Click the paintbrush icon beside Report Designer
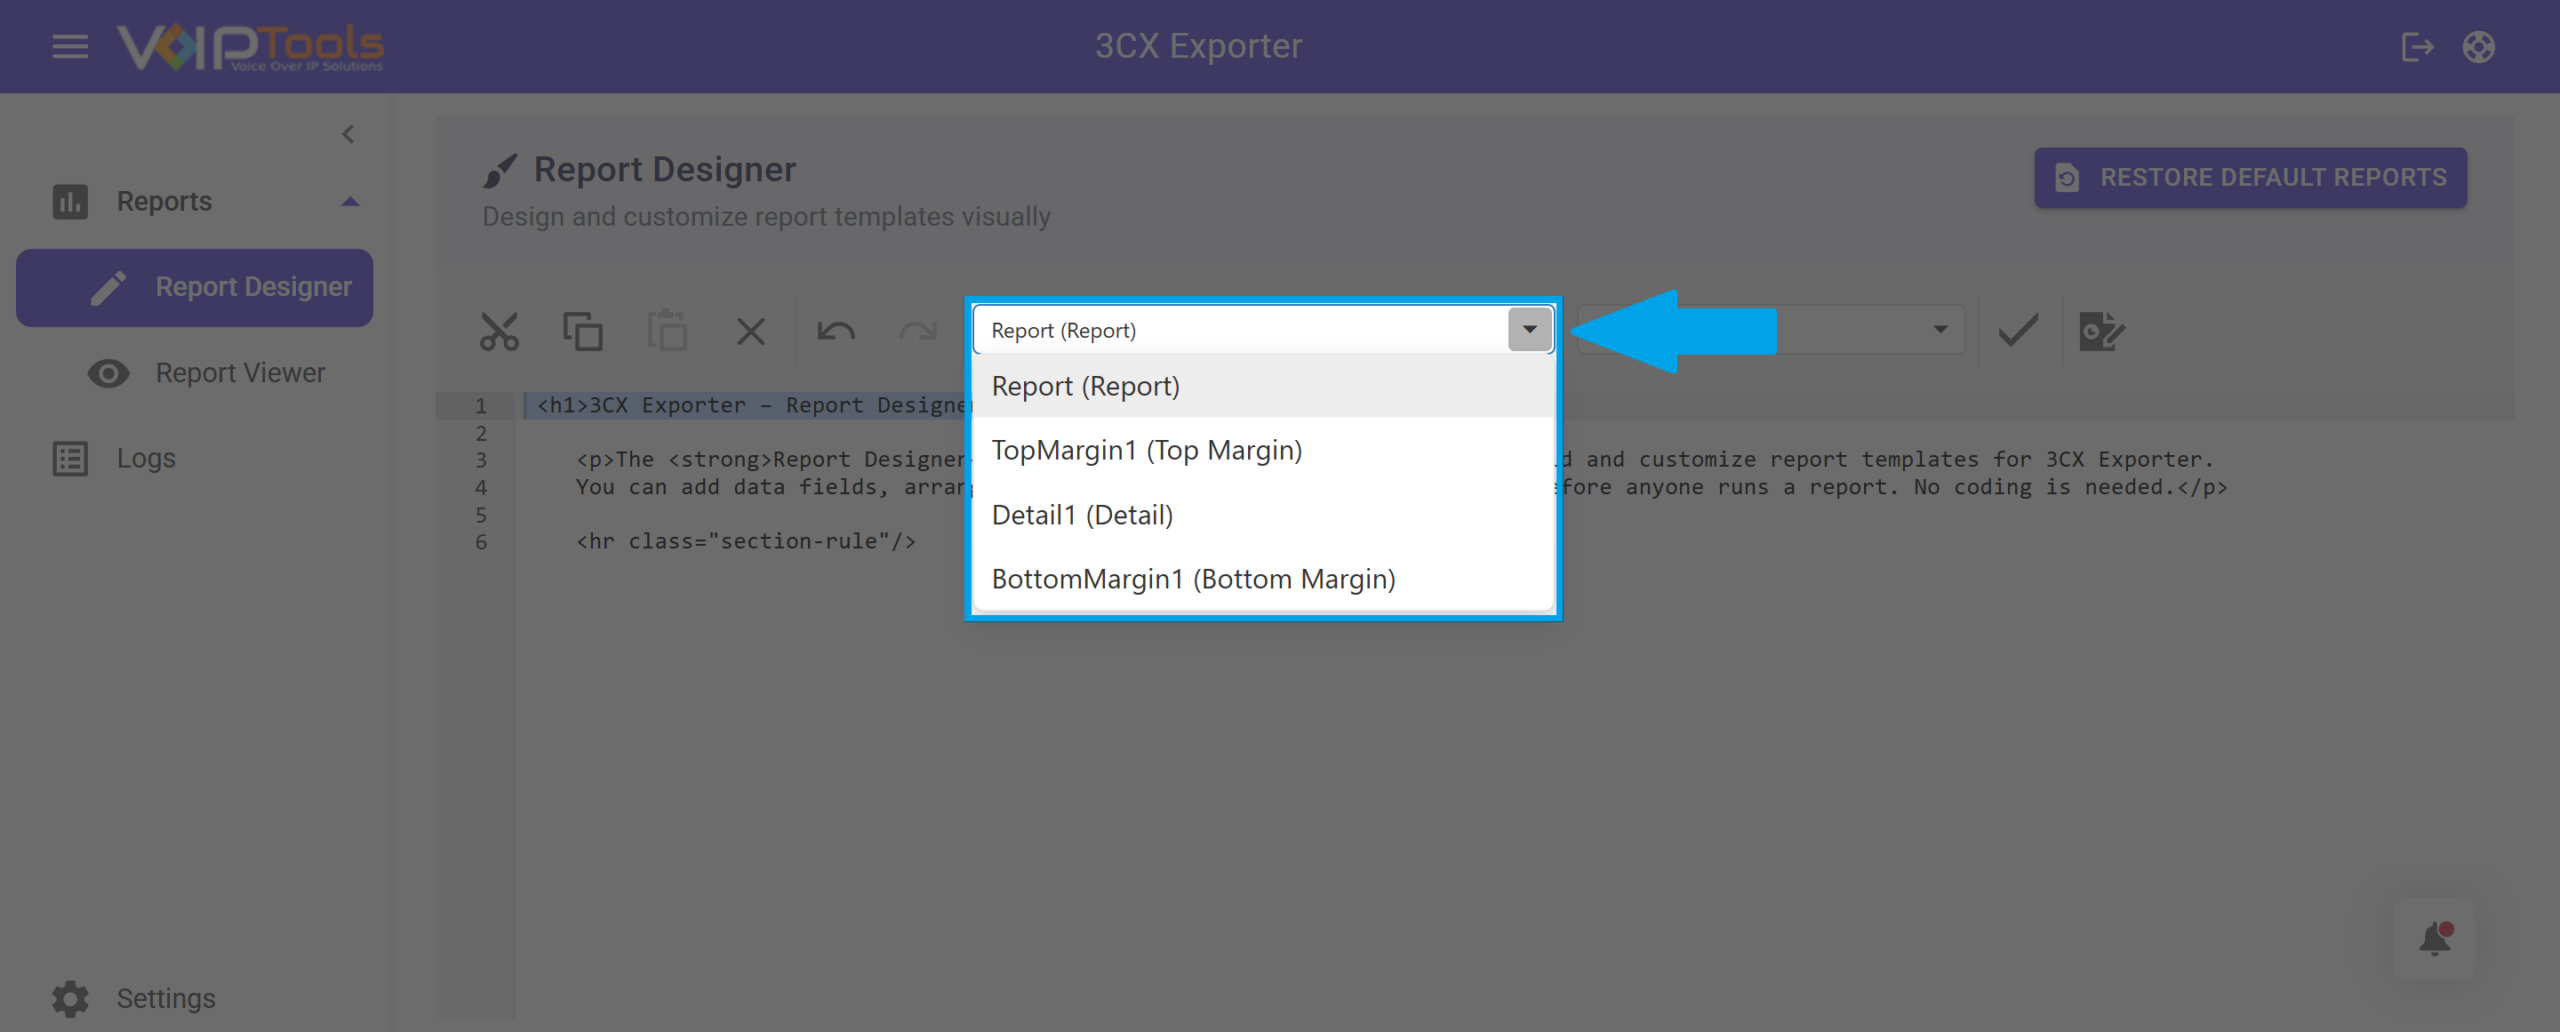2560x1032 pixels. pyautogui.click(x=500, y=171)
